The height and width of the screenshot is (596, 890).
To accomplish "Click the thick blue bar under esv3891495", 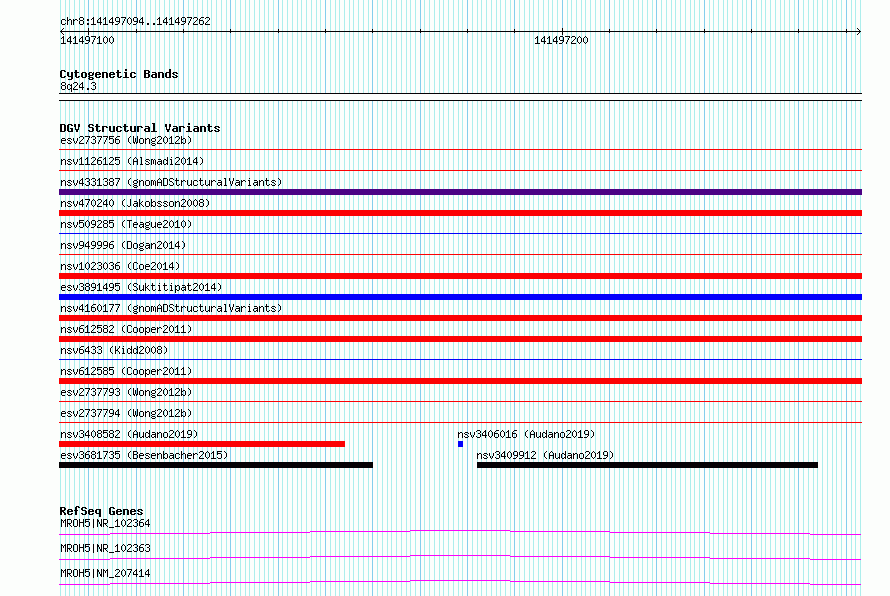I will pos(460,297).
